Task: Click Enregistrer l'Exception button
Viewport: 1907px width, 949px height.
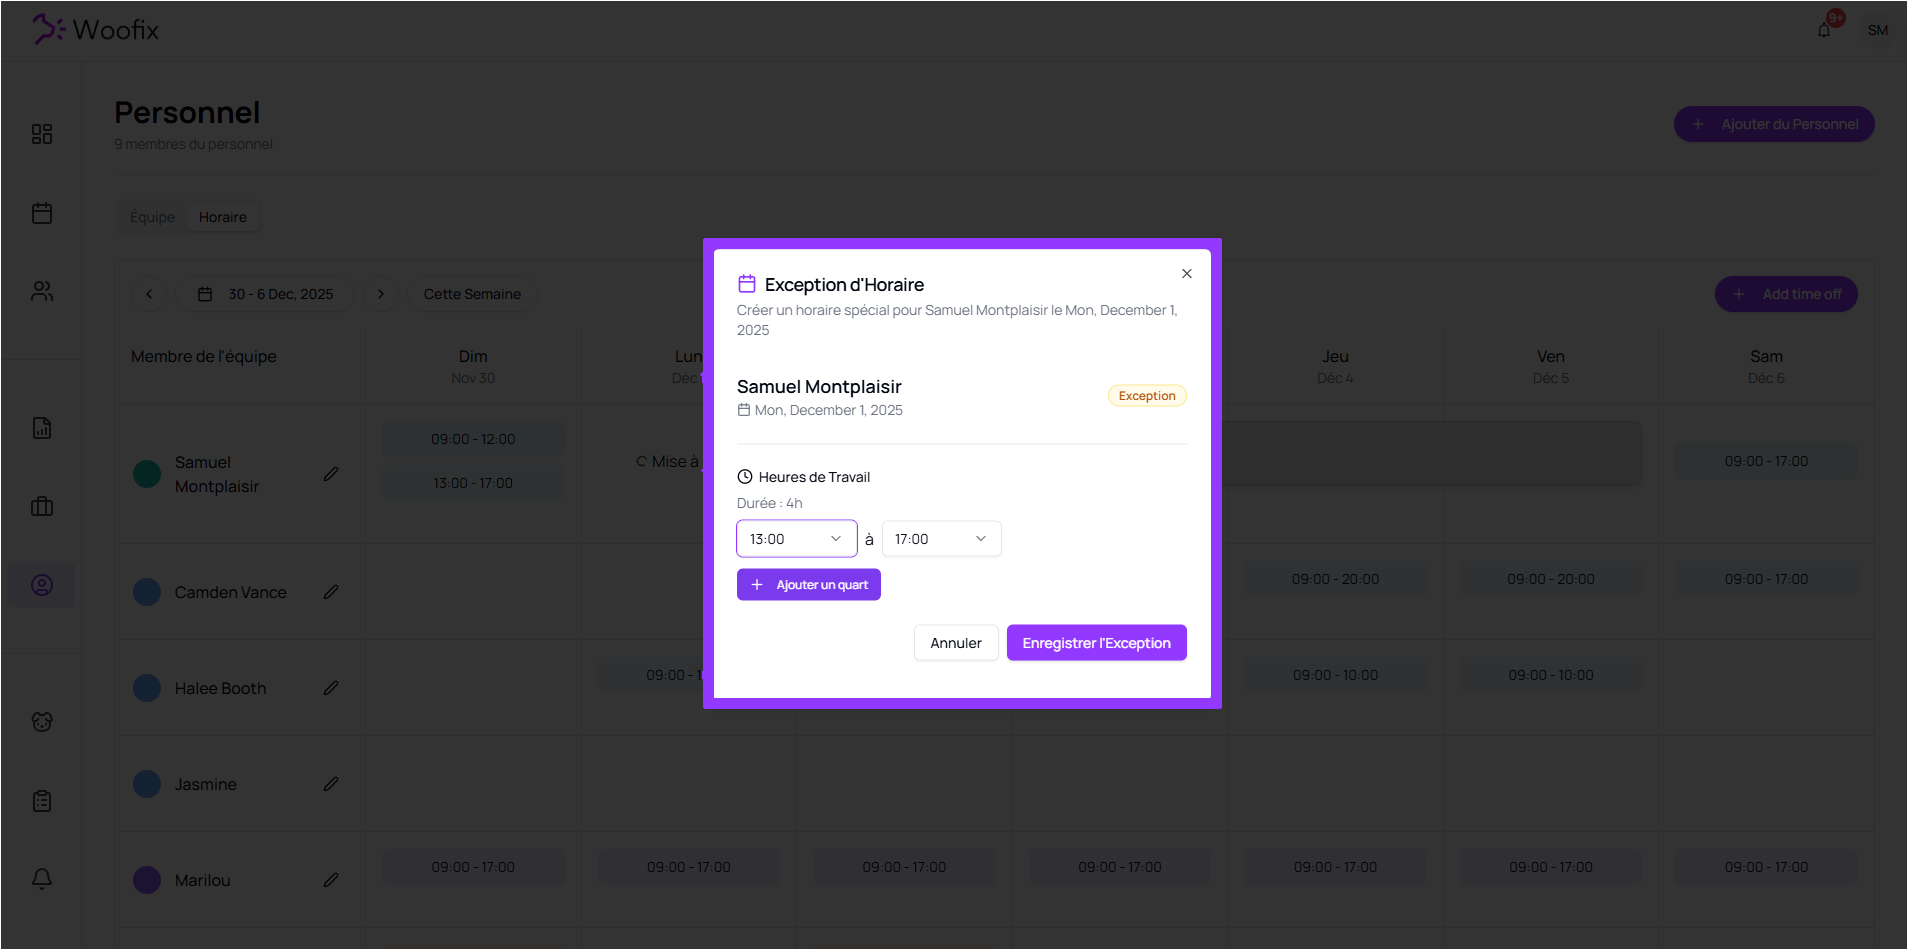Action: tap(1096, 643)
